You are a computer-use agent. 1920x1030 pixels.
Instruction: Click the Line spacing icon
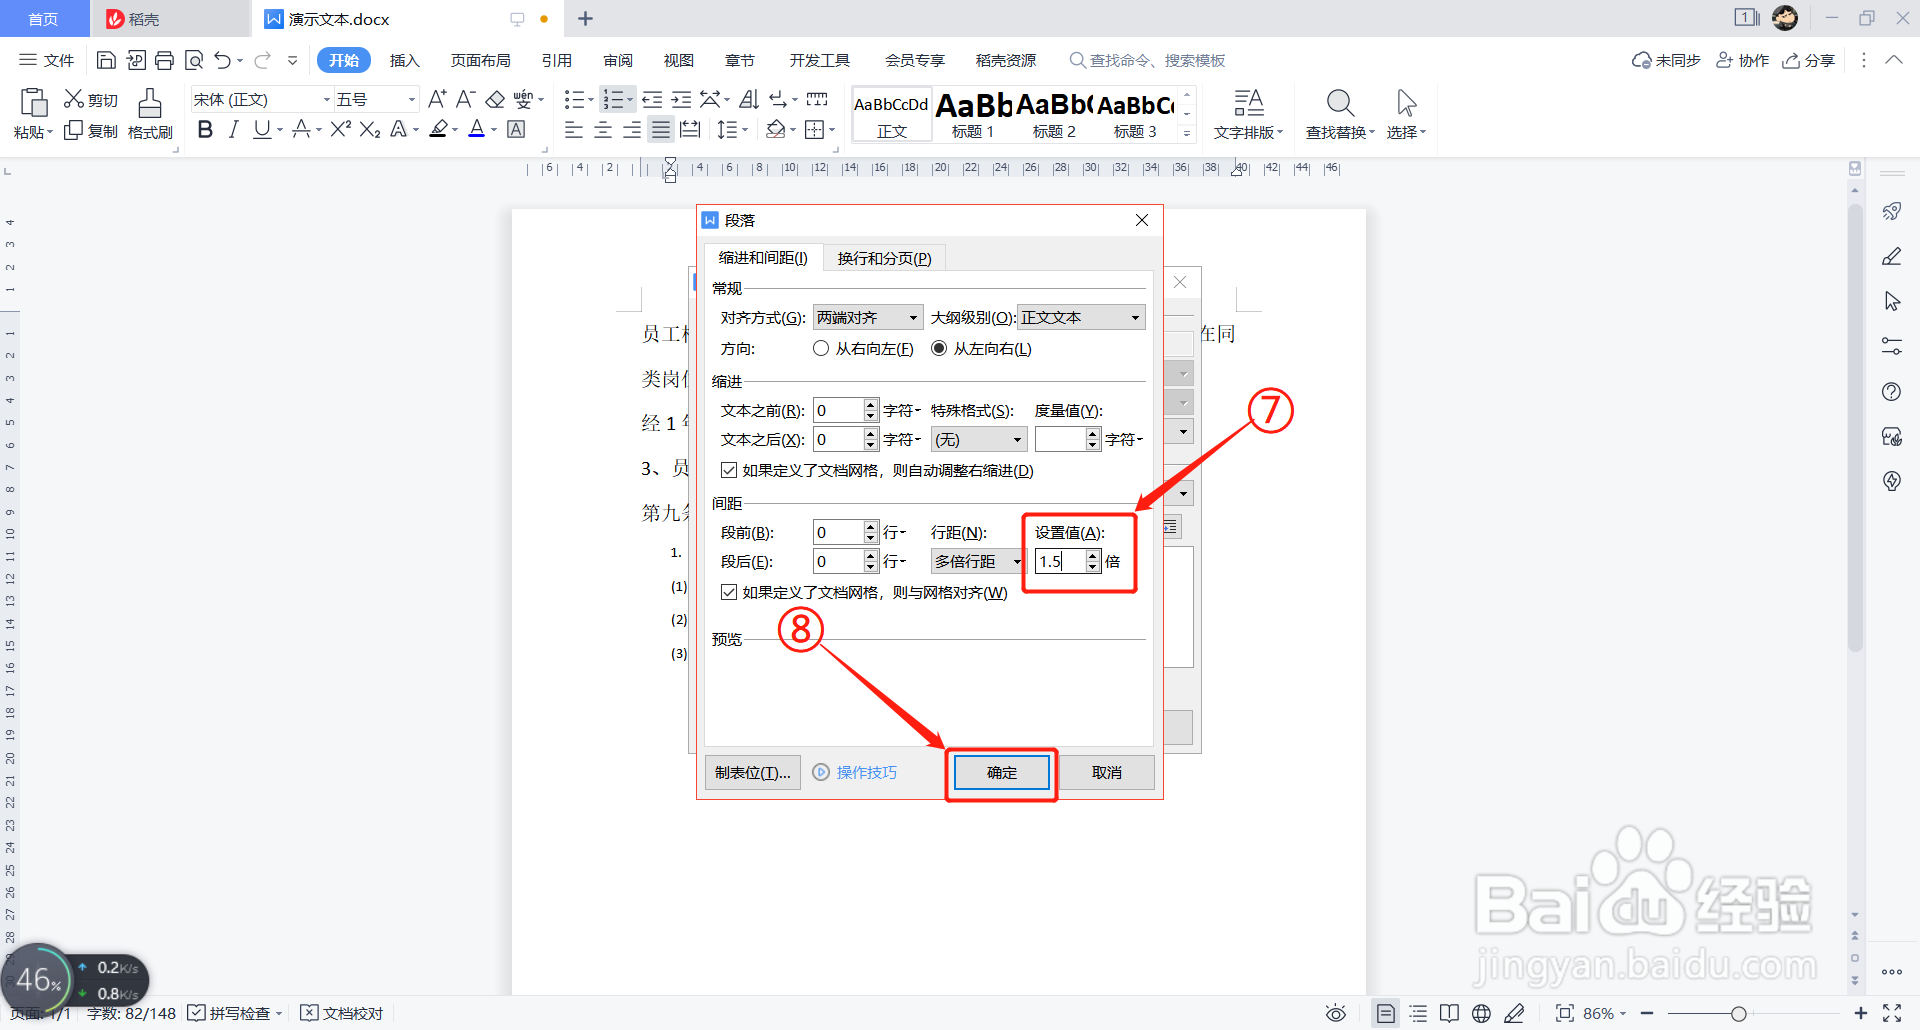click(727, 130)
